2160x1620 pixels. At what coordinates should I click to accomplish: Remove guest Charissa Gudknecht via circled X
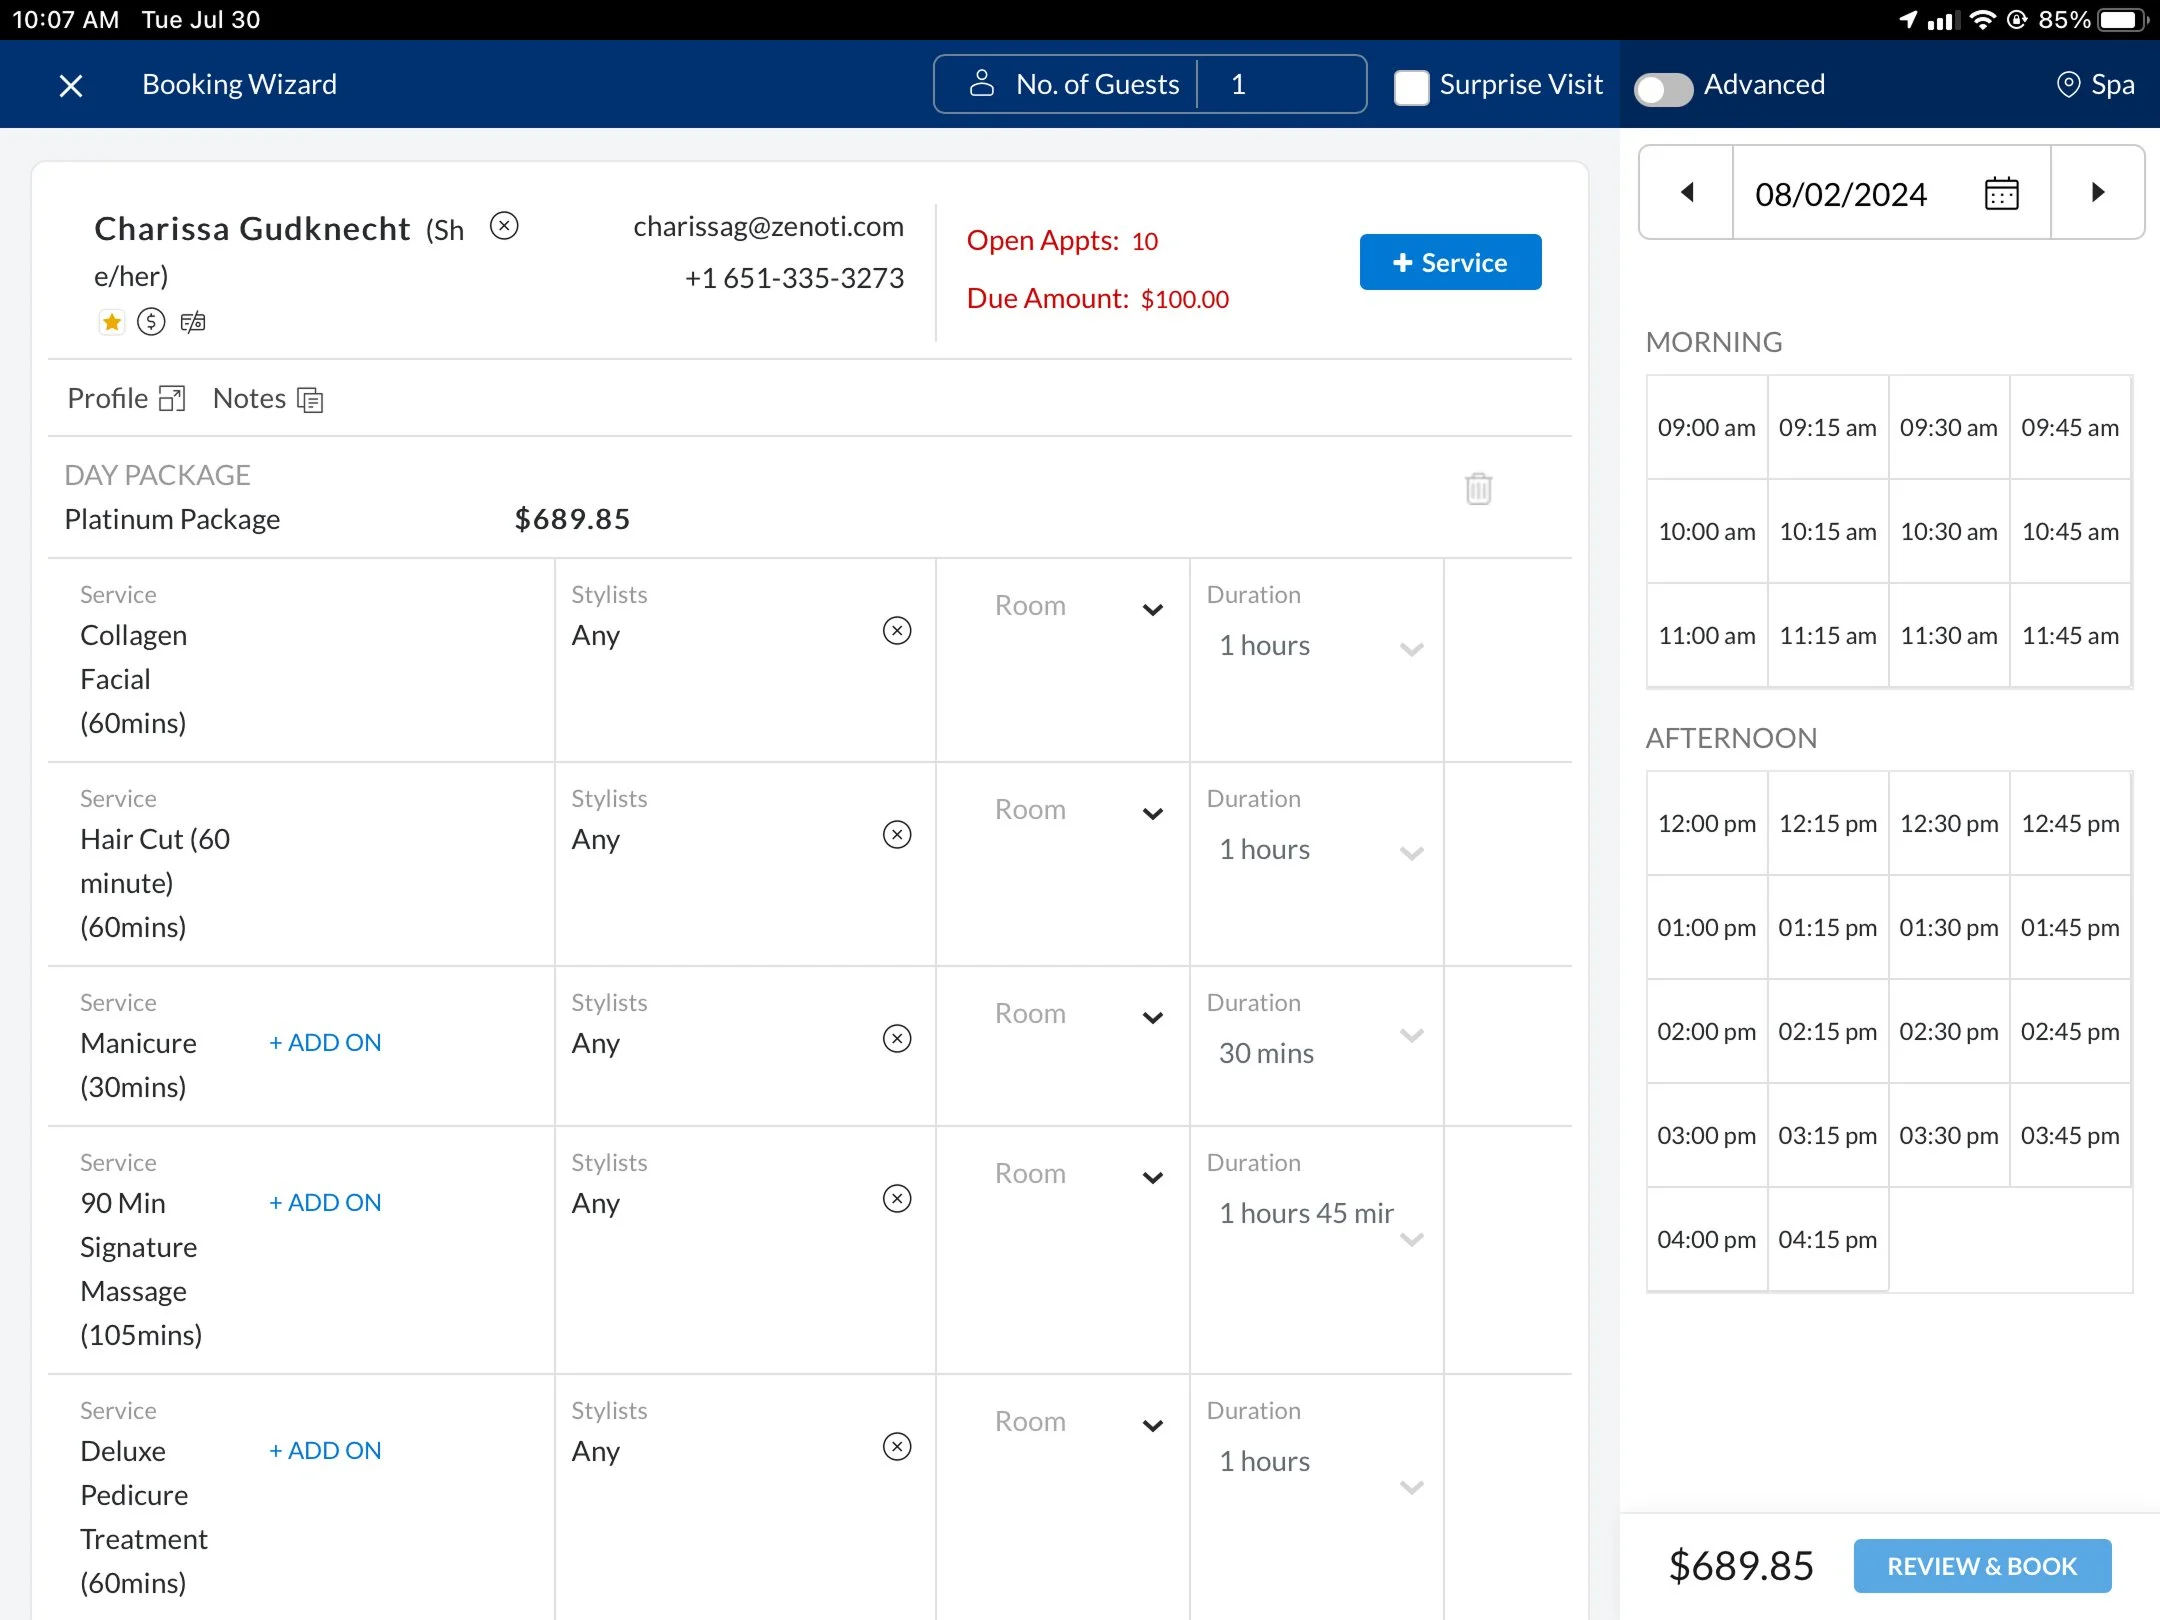point(504,226)
